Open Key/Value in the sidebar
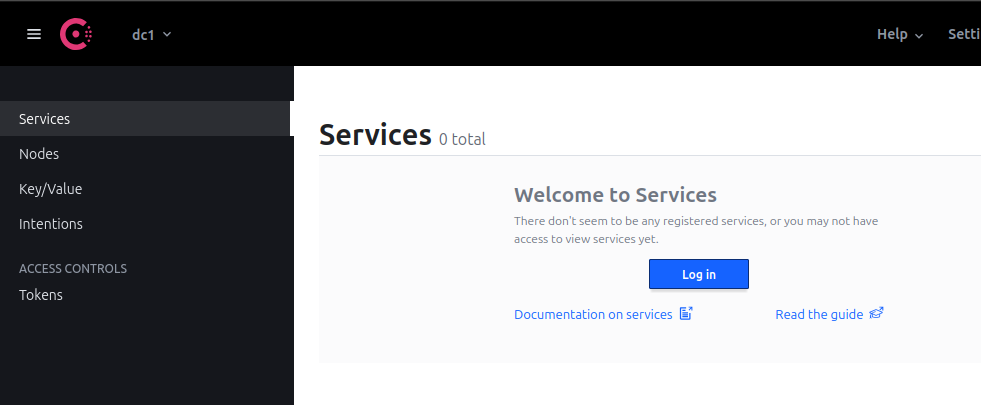This screenshot has width=981, height=405. [x=146, y=188]
